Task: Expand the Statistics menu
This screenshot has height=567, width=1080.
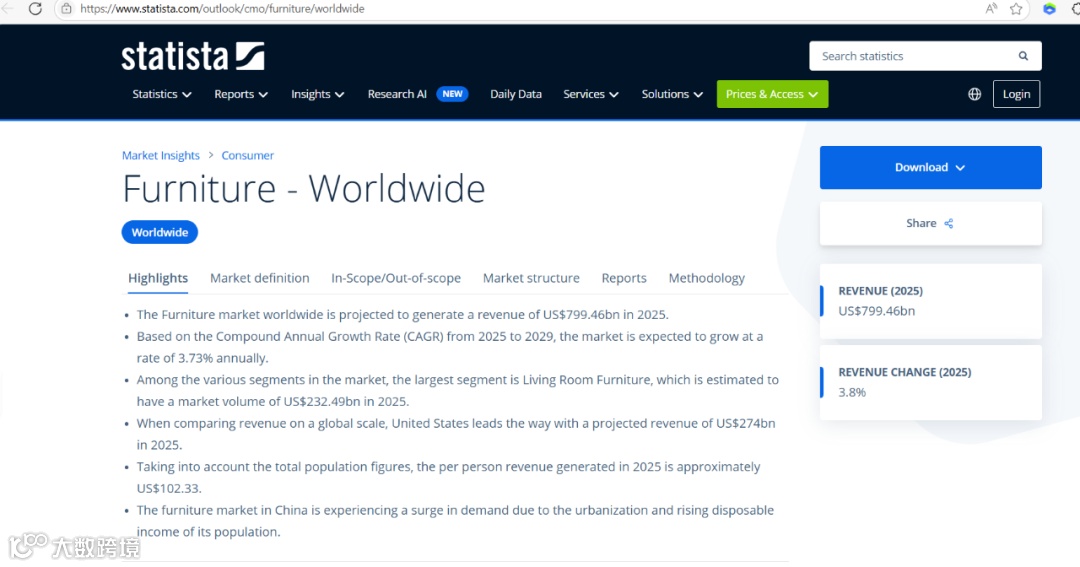Action: 162,94
